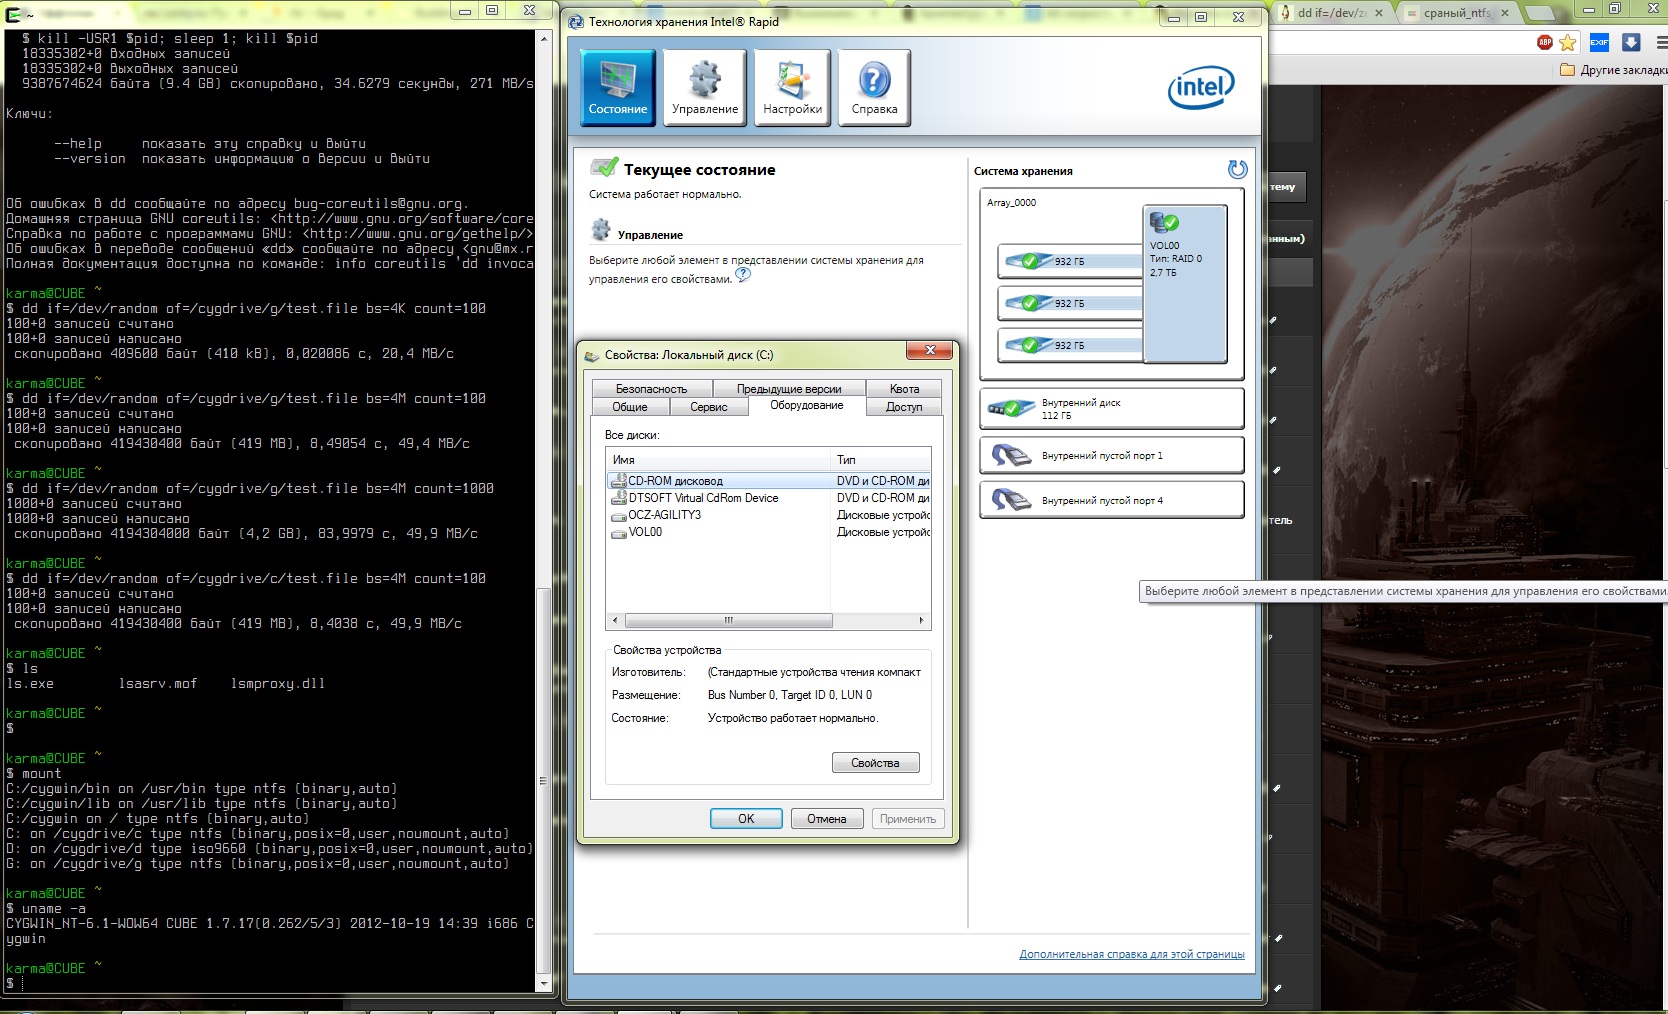The image size is (1668, 1014).
Task: Switch to the Сервис tab
Action: 708,407
